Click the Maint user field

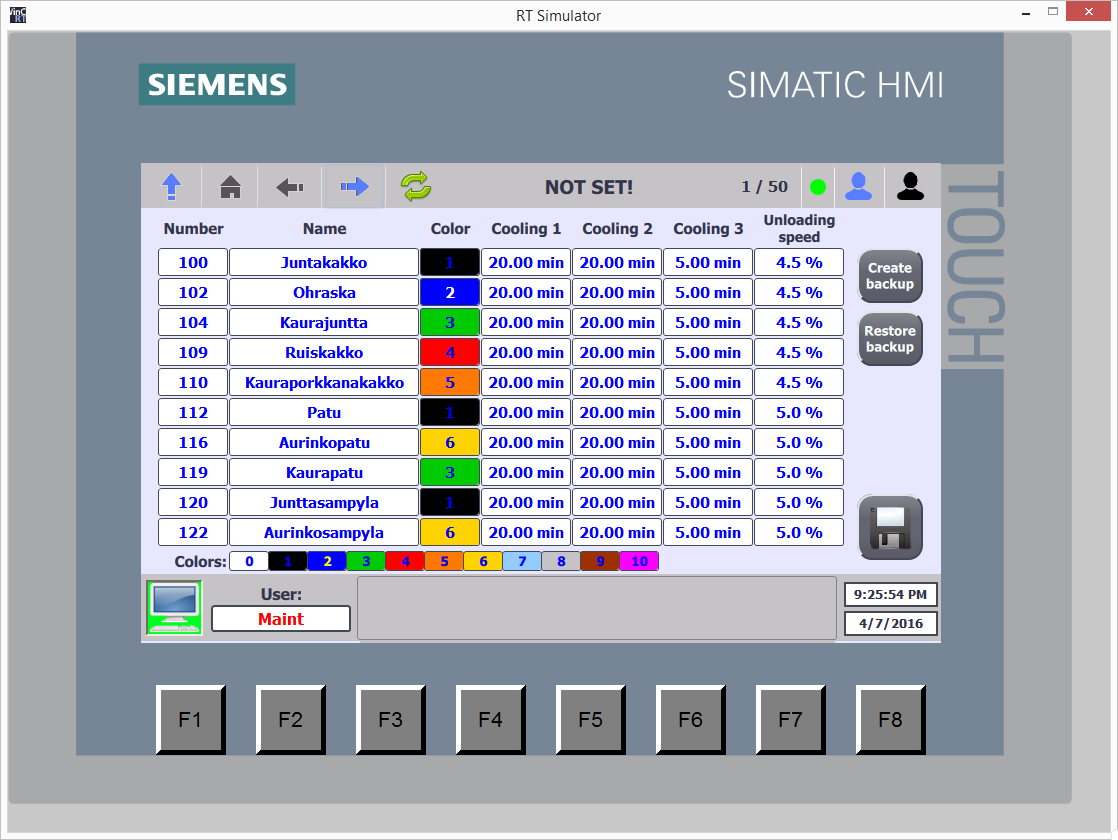[x=281, y=619]
